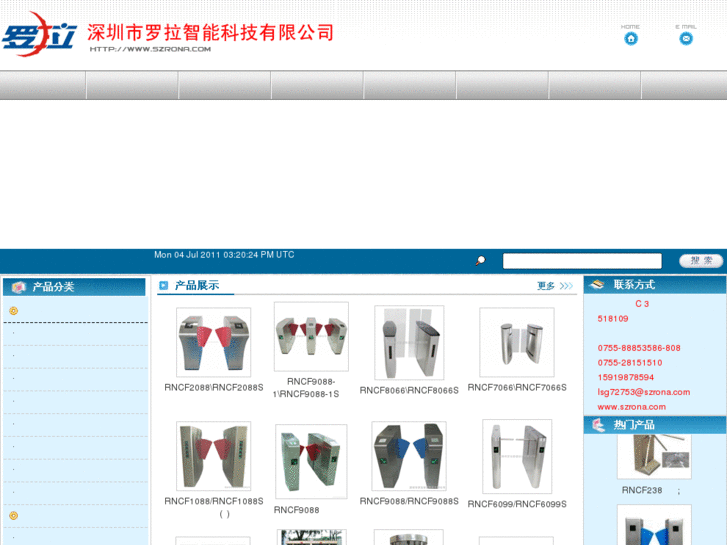727x545 pixels.
Task: Click phone number 0755-28151510
Action: 630,363
